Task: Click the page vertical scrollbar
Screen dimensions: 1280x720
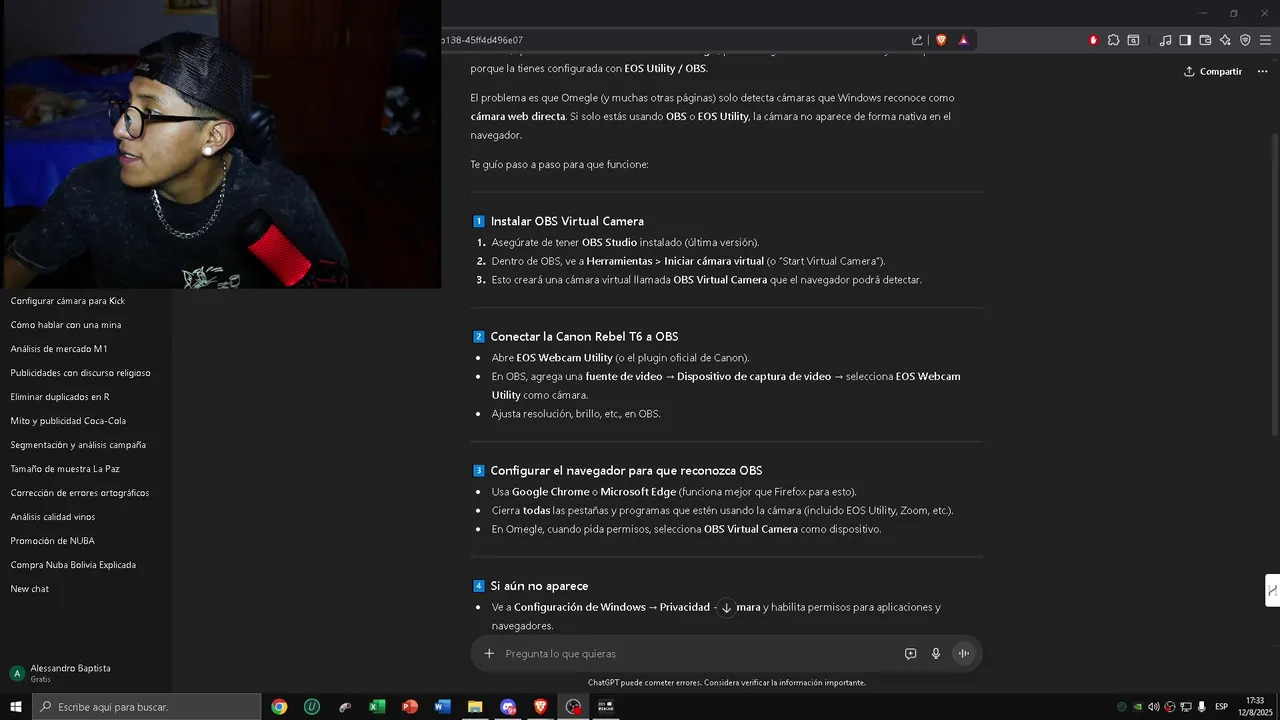Action: tap(1274, 284)
